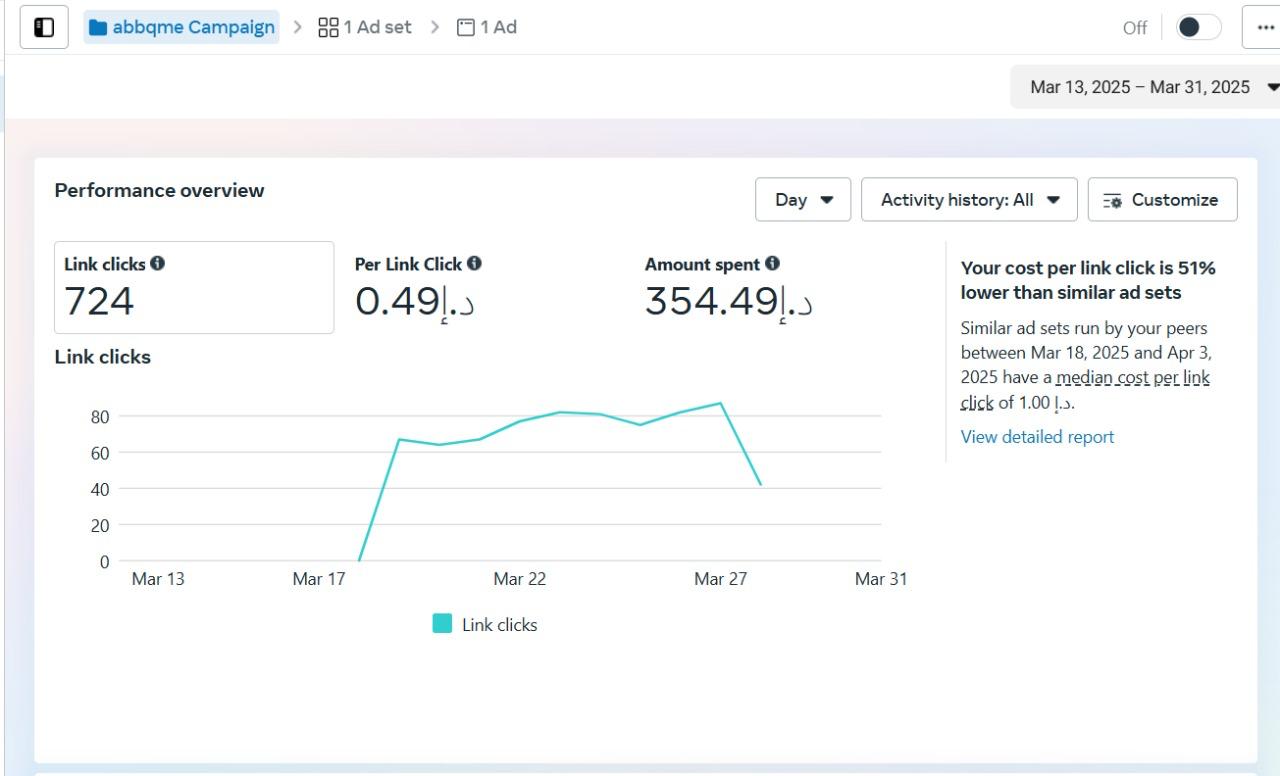Select the Amount spent metric
Viewport: 1280px width, 776px height.
(x=728, y=287)
